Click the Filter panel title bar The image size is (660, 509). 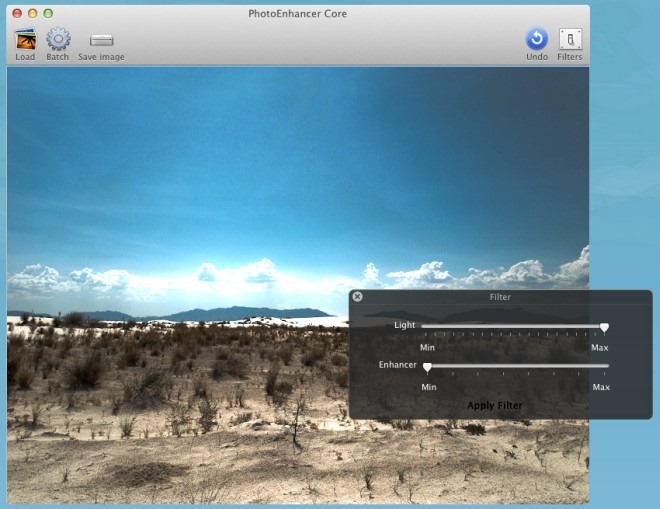[x=500, y=297]
